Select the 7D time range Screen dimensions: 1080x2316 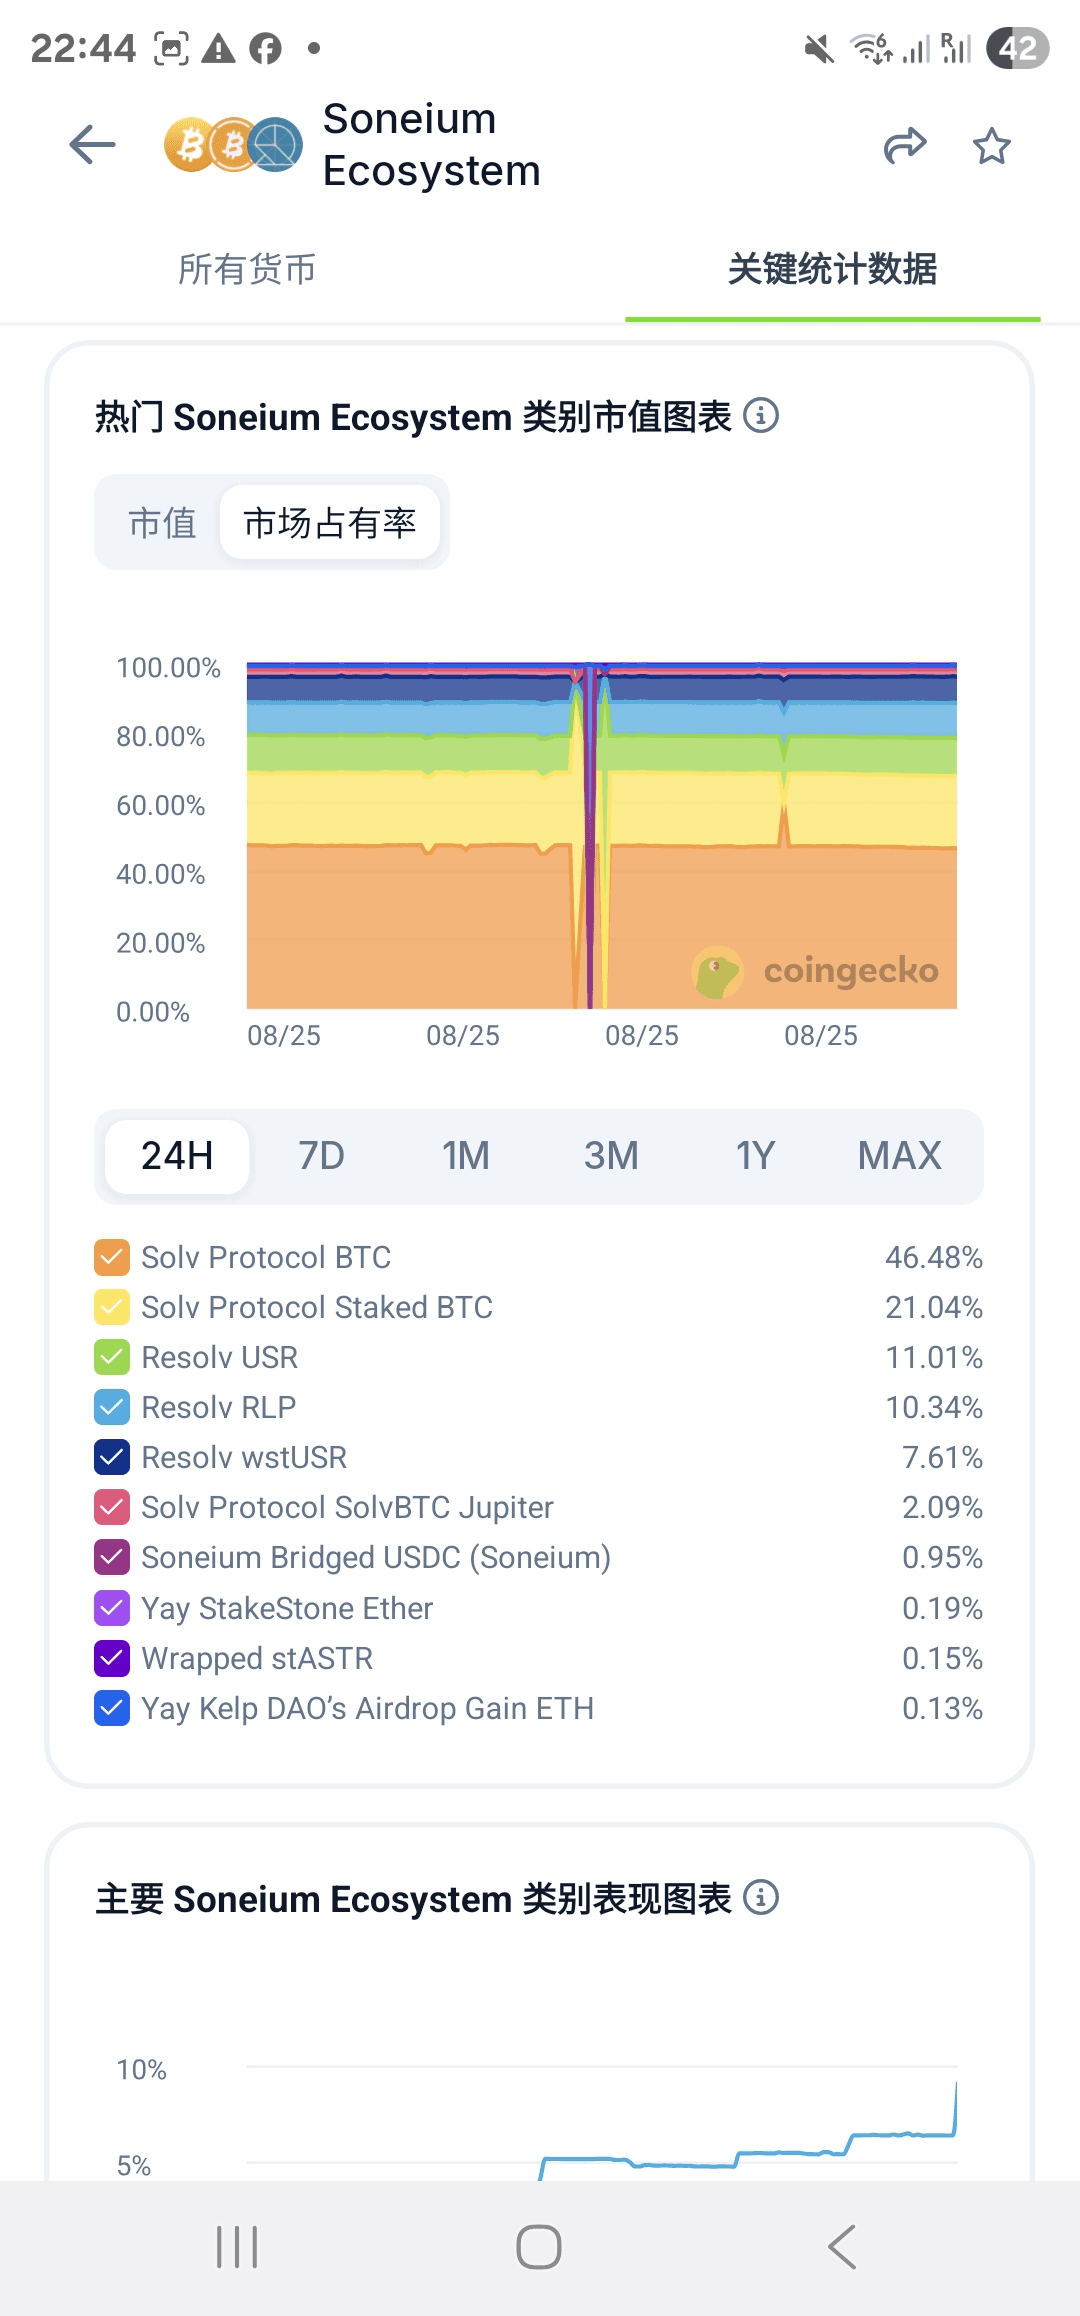321,1156
